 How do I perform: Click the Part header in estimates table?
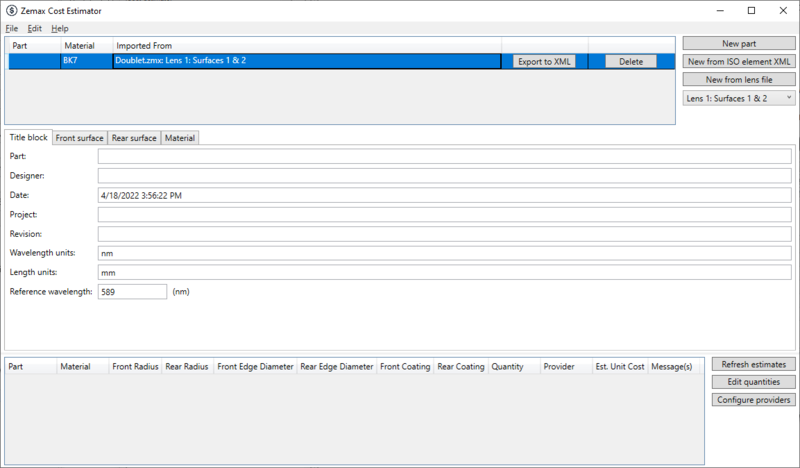point(31,366)
